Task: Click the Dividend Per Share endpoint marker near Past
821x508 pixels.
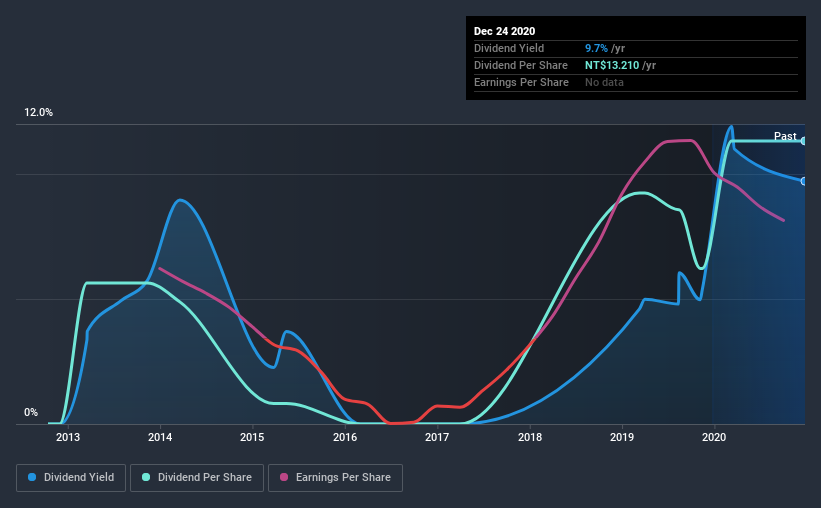Action: (804, 141)
